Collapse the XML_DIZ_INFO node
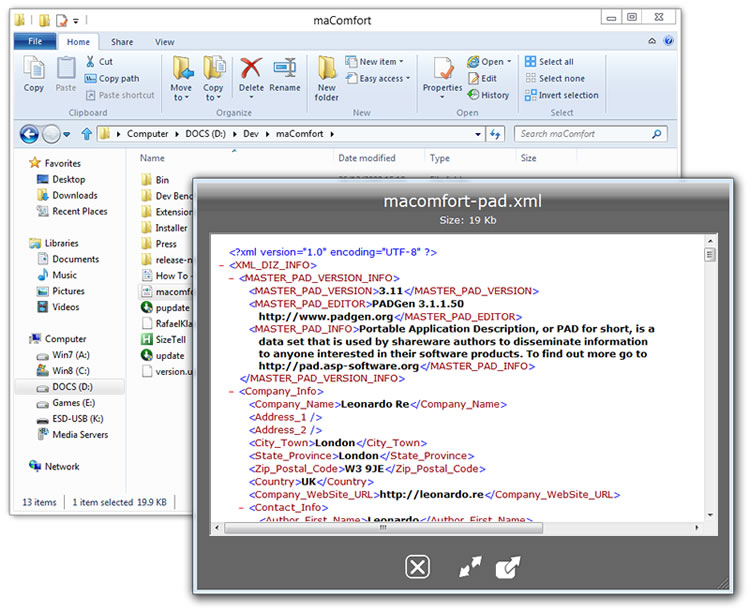 (x=222, y=265)
